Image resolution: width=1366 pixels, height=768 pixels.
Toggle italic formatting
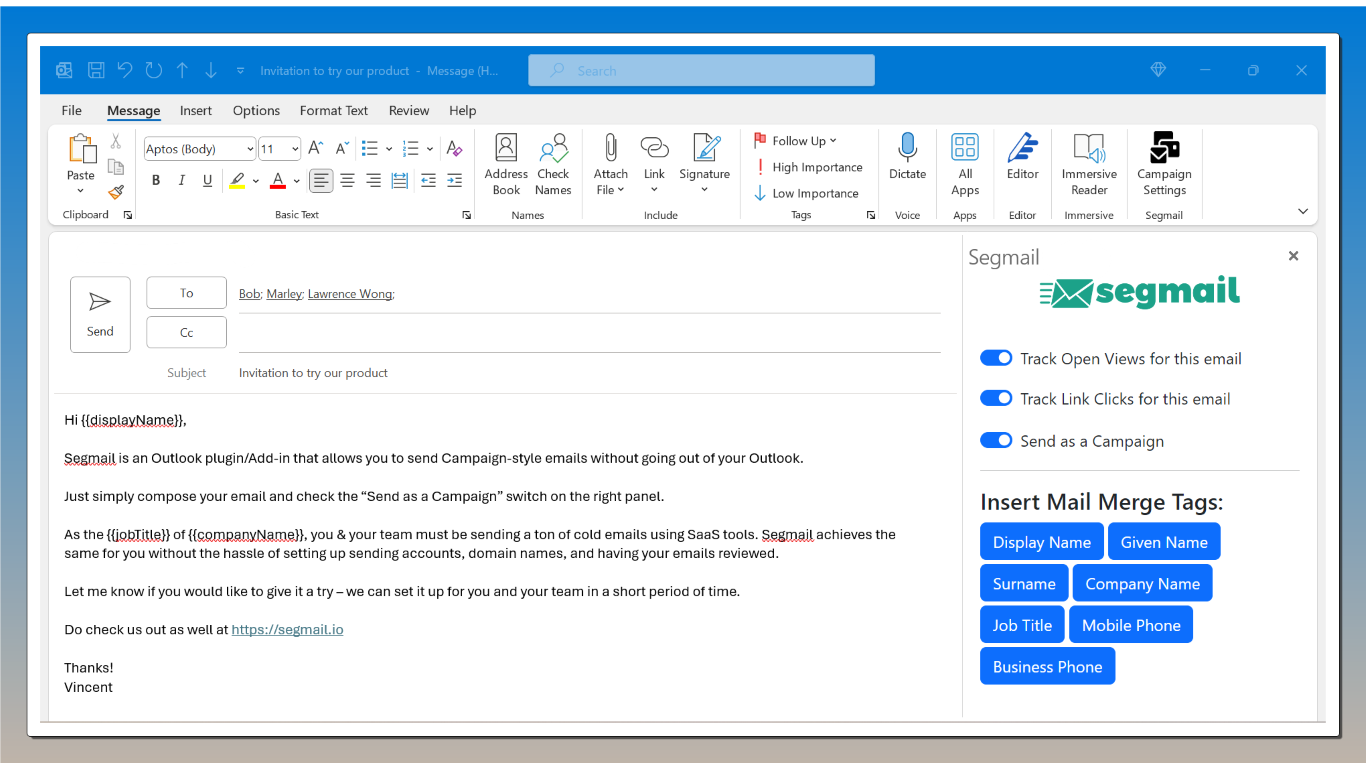point(182,180)
